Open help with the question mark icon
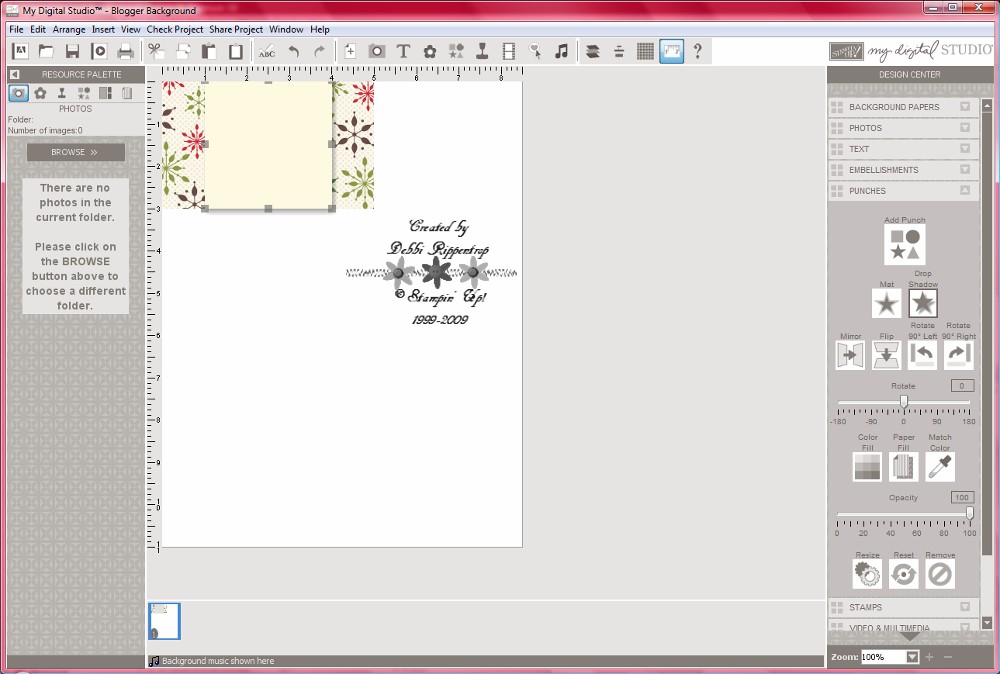This screenshot has height=674, width=1000. [x=698, y=51]
